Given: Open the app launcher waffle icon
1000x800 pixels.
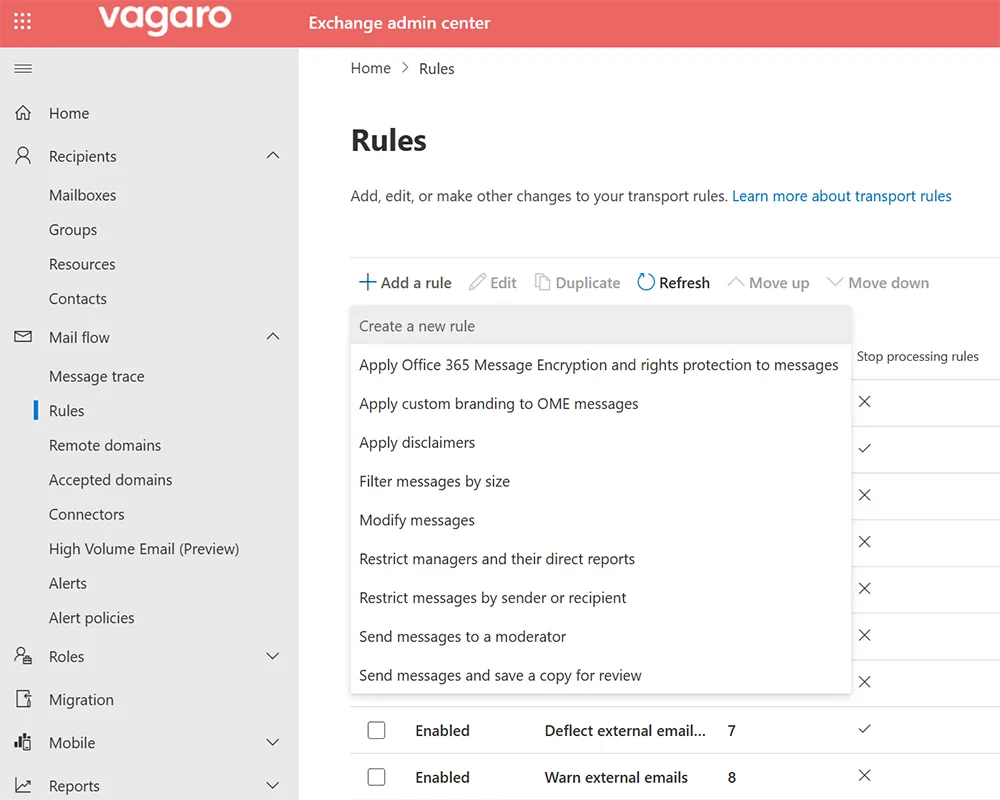Looking at the screenshot, I should (22, 22).
